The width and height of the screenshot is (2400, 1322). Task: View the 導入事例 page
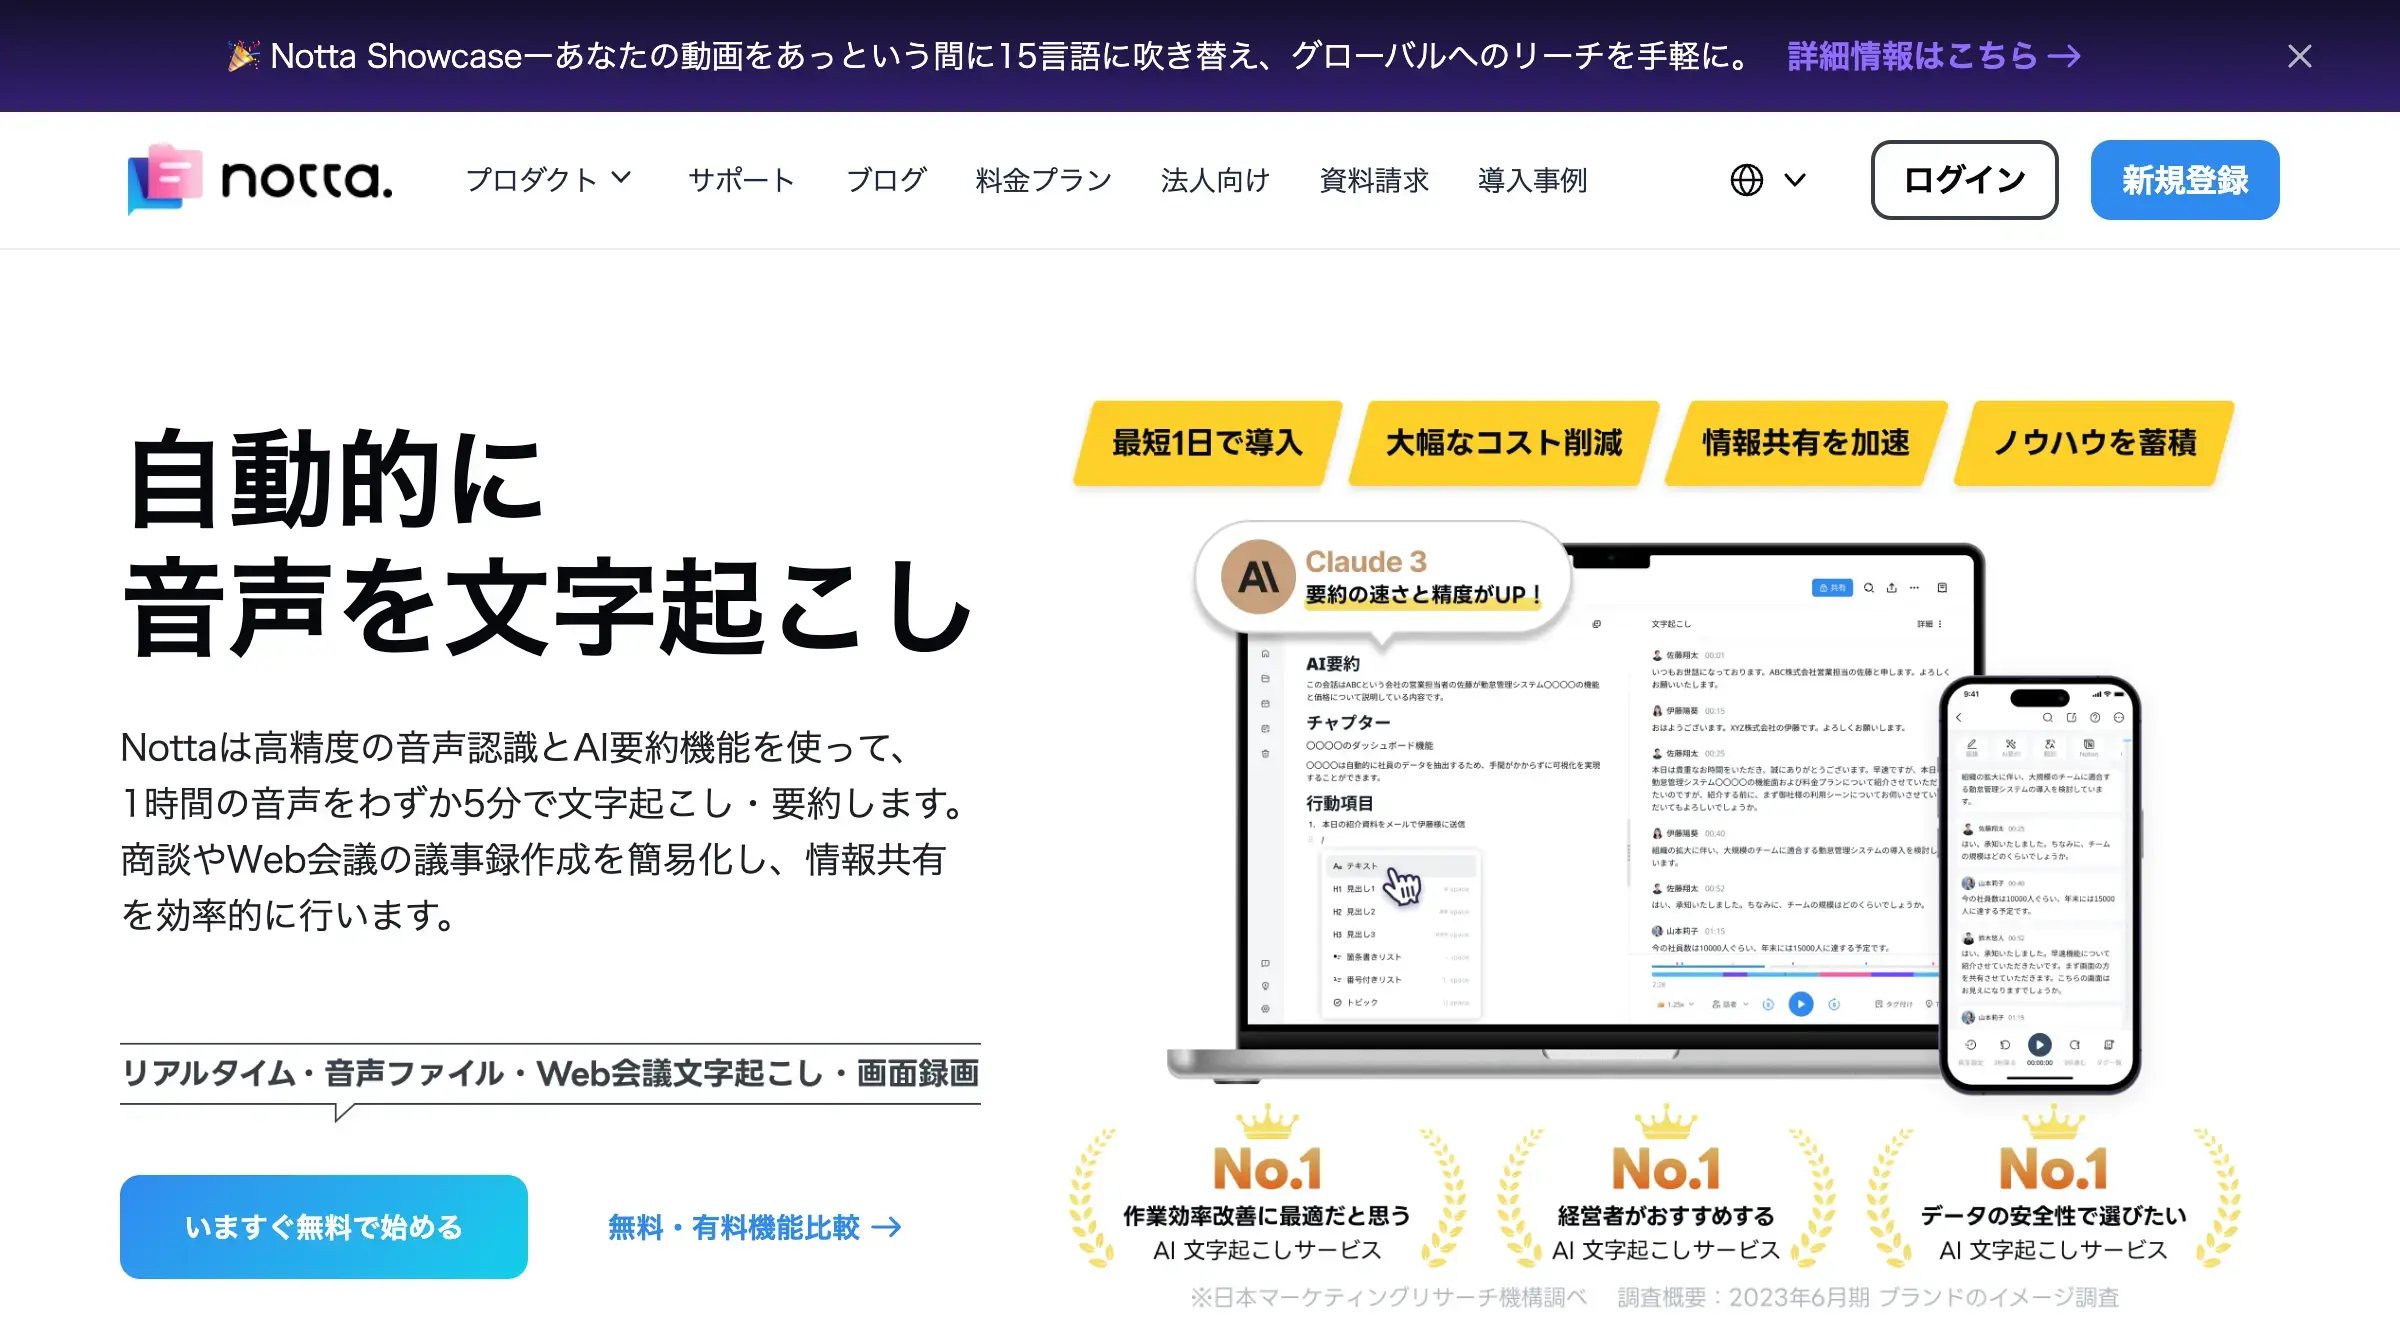[1532, 180]
